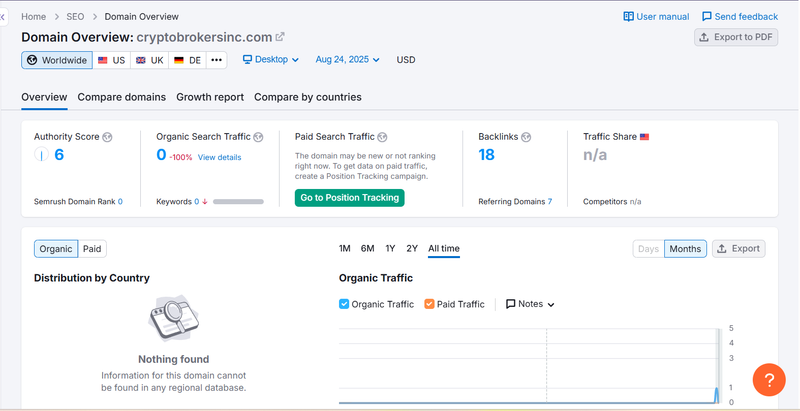The height and width of the screenshot is (411, 800).
Task: Go to Home breadcrumb
Action: (34, 17)
